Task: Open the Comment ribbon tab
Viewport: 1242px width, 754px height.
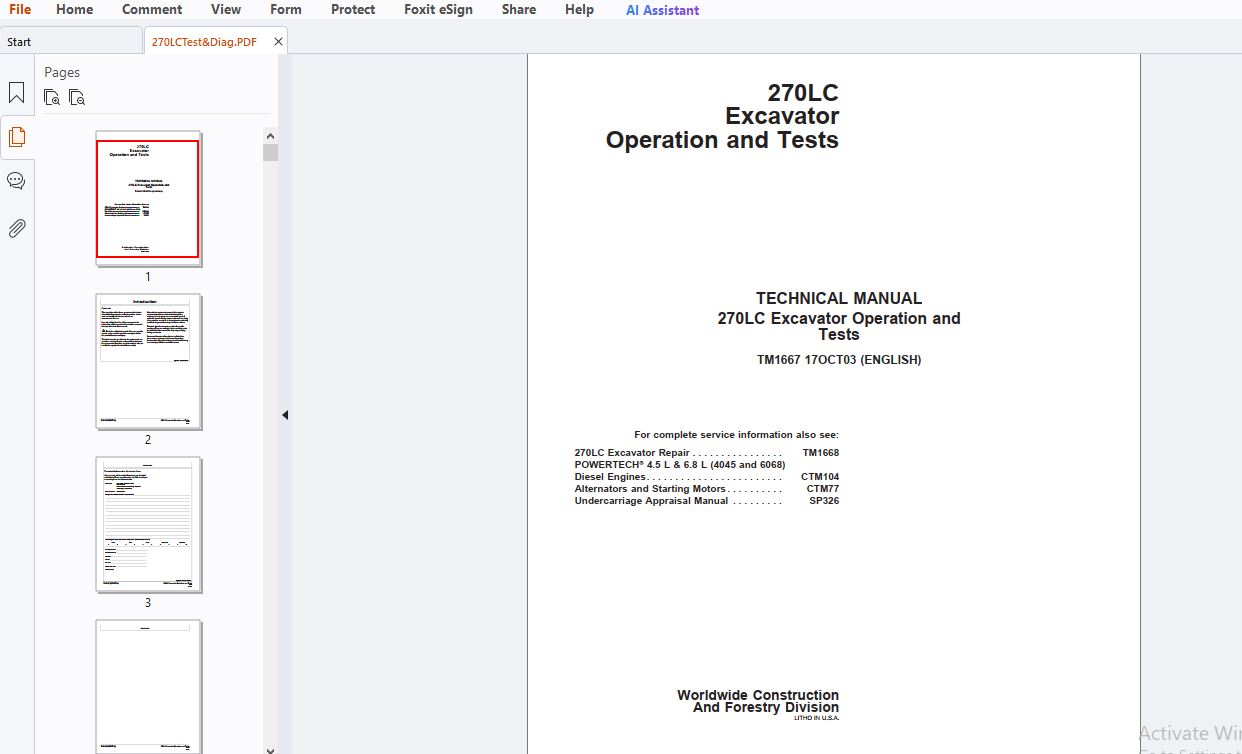Action: point(152,9)
